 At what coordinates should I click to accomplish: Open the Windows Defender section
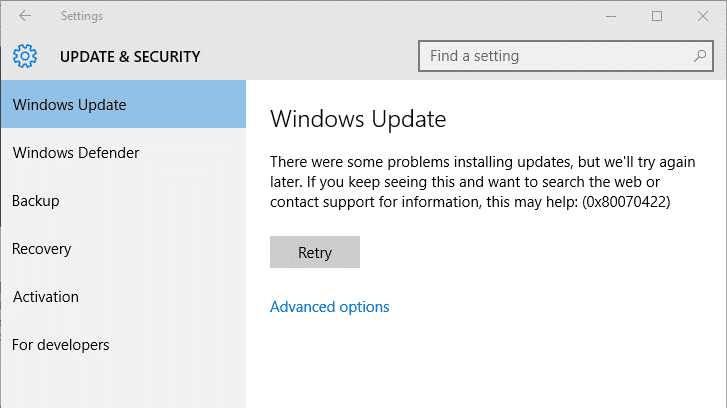75,153
